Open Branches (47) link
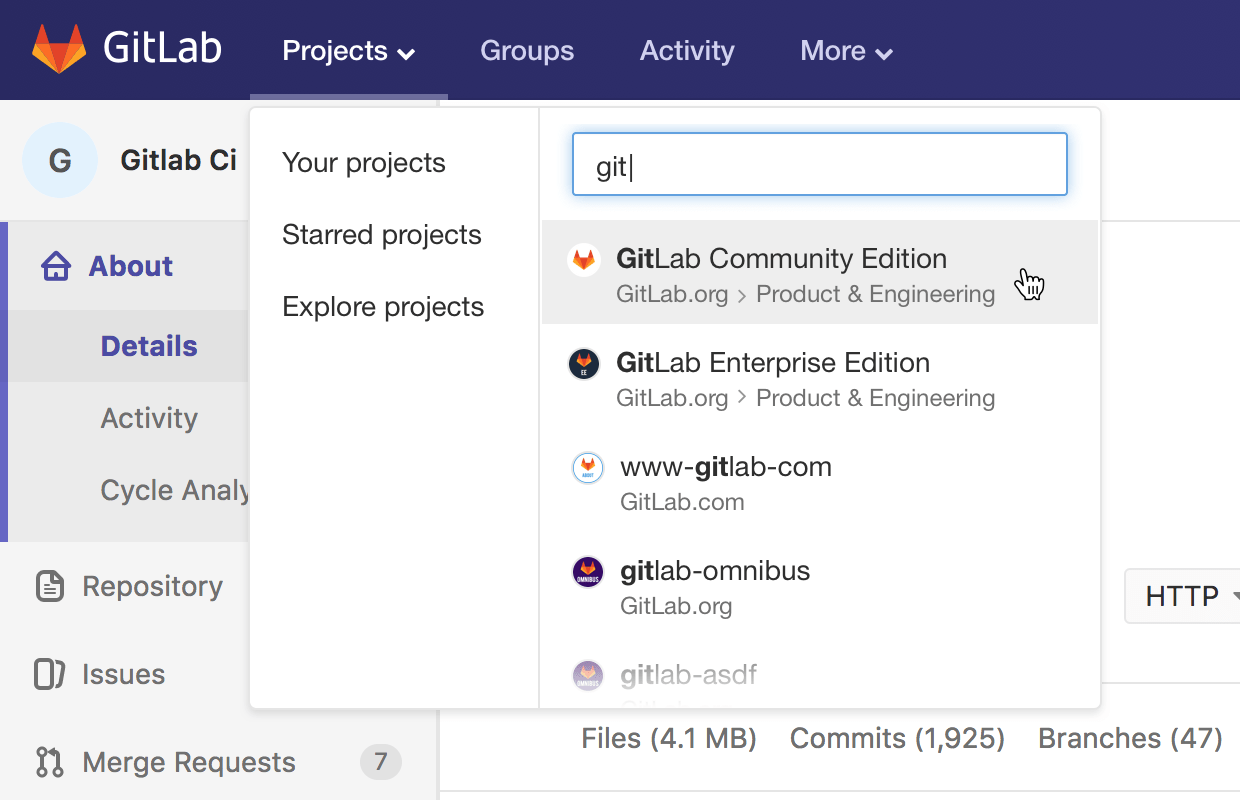This screenshot has width=1240, height=800. coord(1130,738)
